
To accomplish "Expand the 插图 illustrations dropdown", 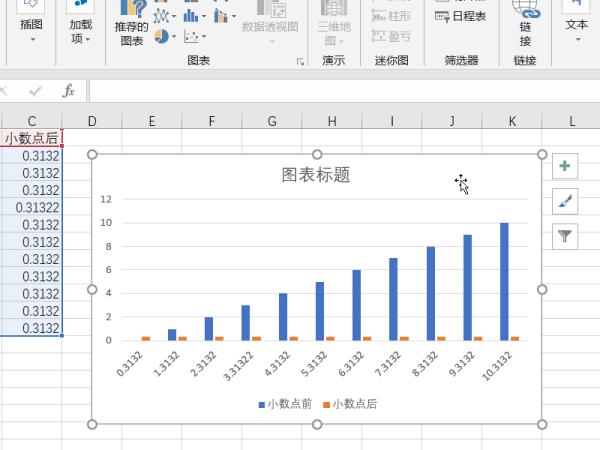I will (32, 39).
